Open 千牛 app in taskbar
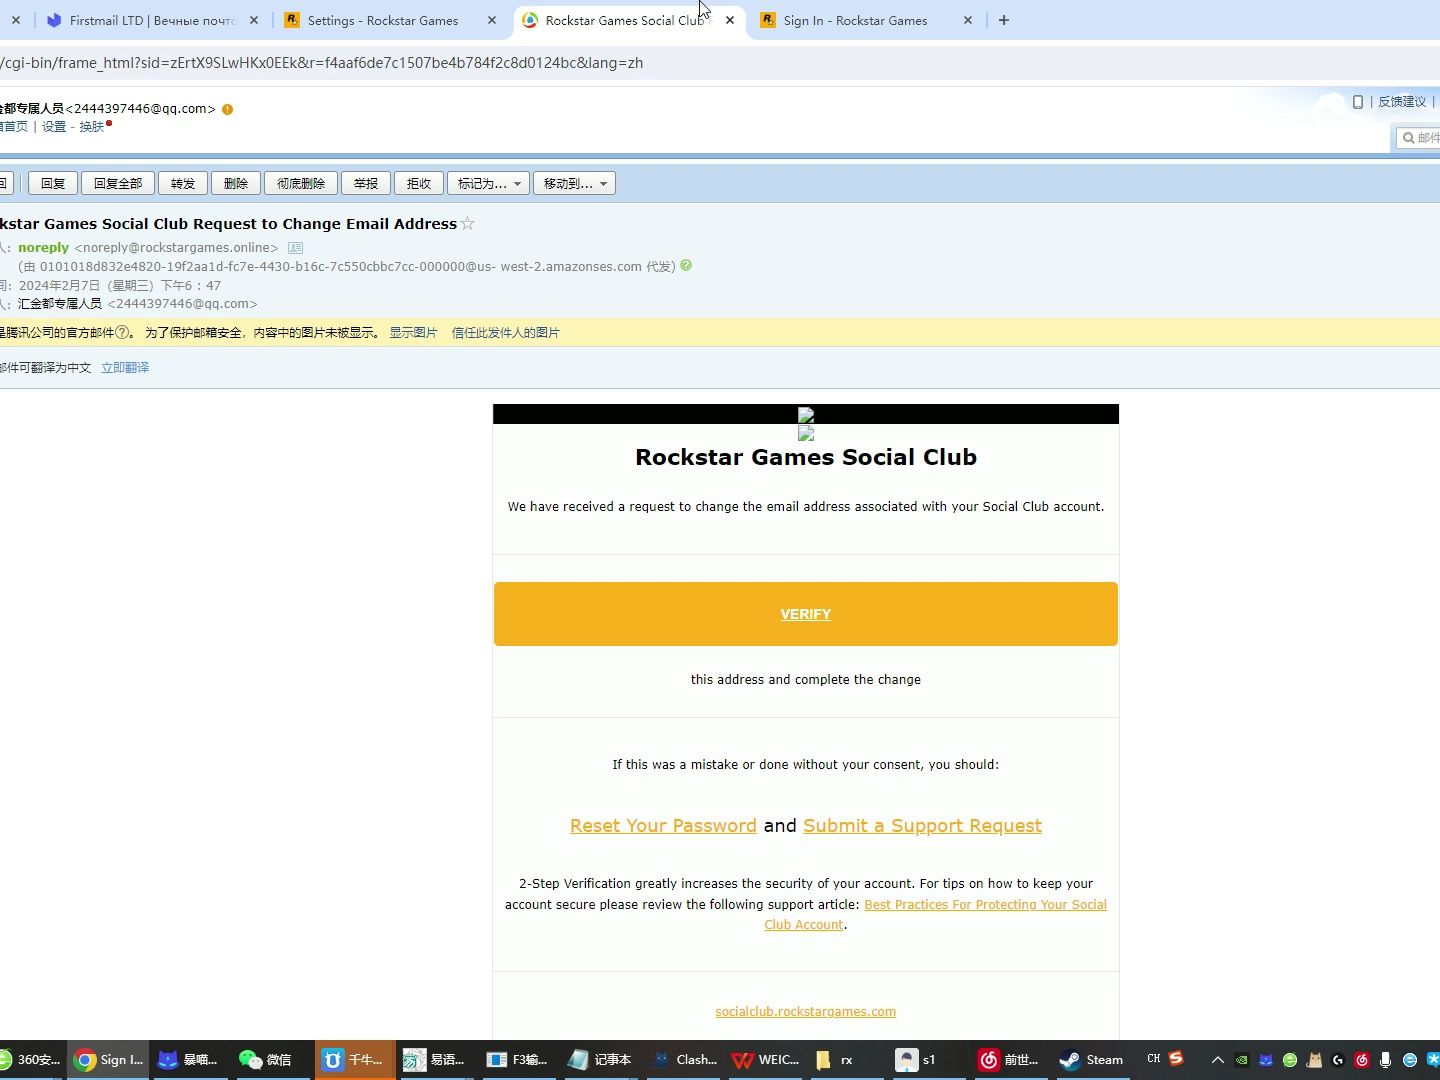1440x1080 pixels. pos(355,1060)
